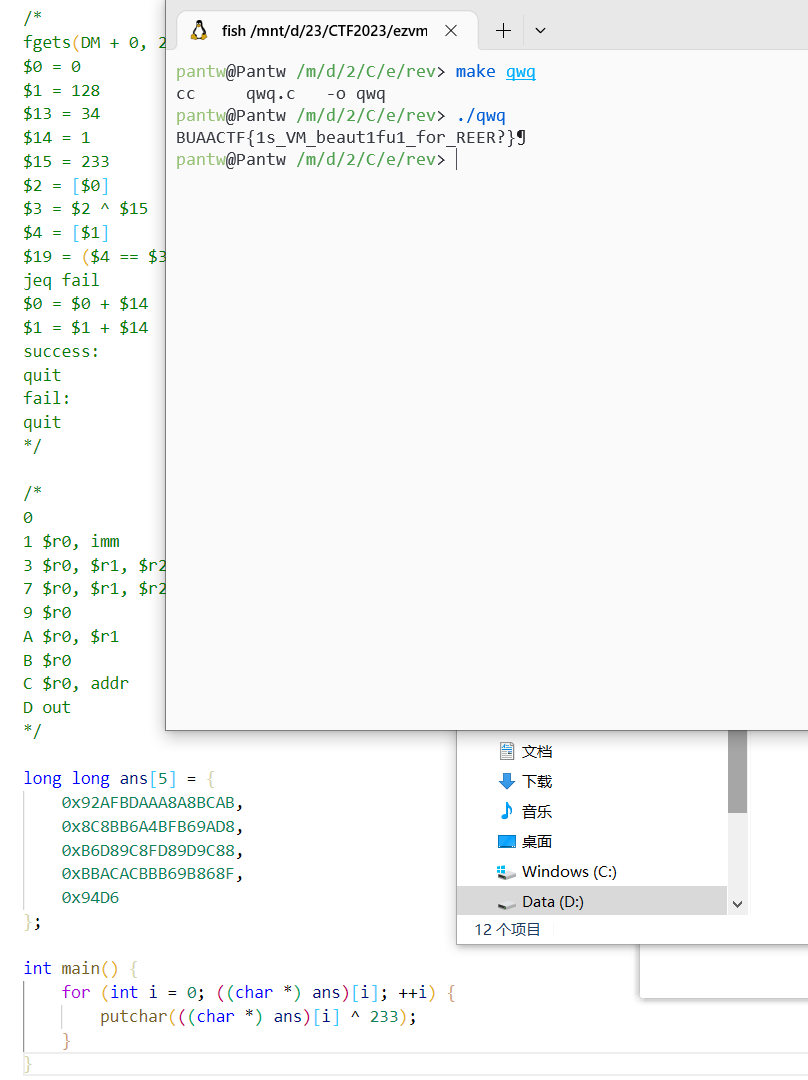Screen dimensions: 808x1080
Task: Click the underlined qwq make target
Action: coord(520,72)
